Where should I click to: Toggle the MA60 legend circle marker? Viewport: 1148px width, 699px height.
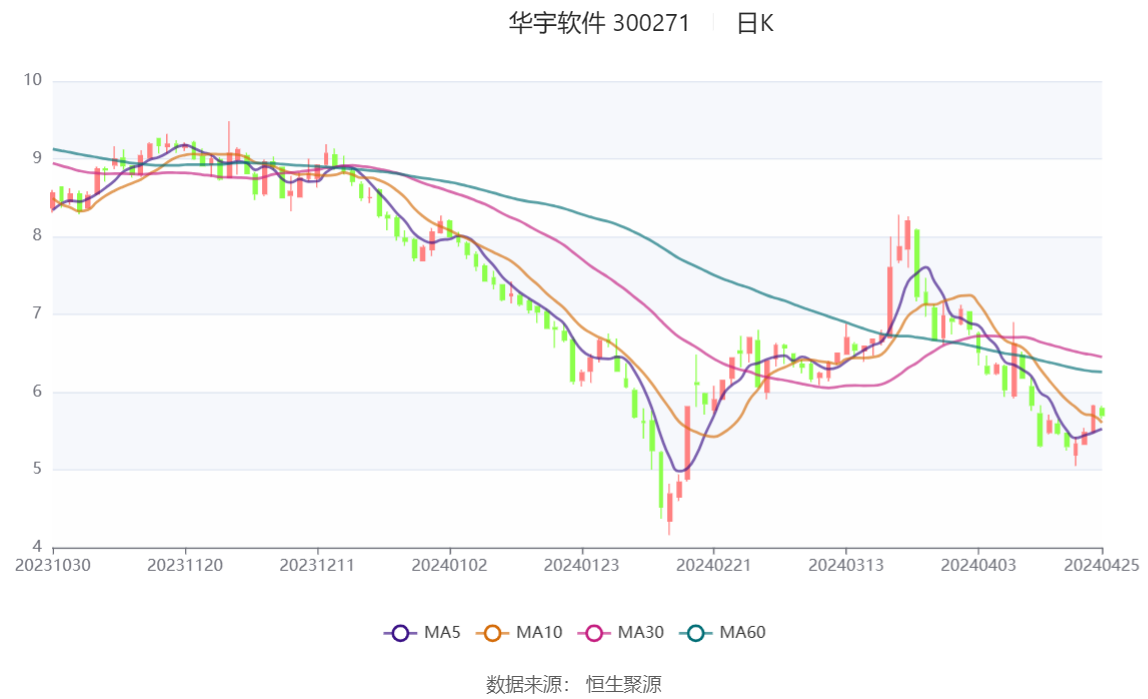696,633
